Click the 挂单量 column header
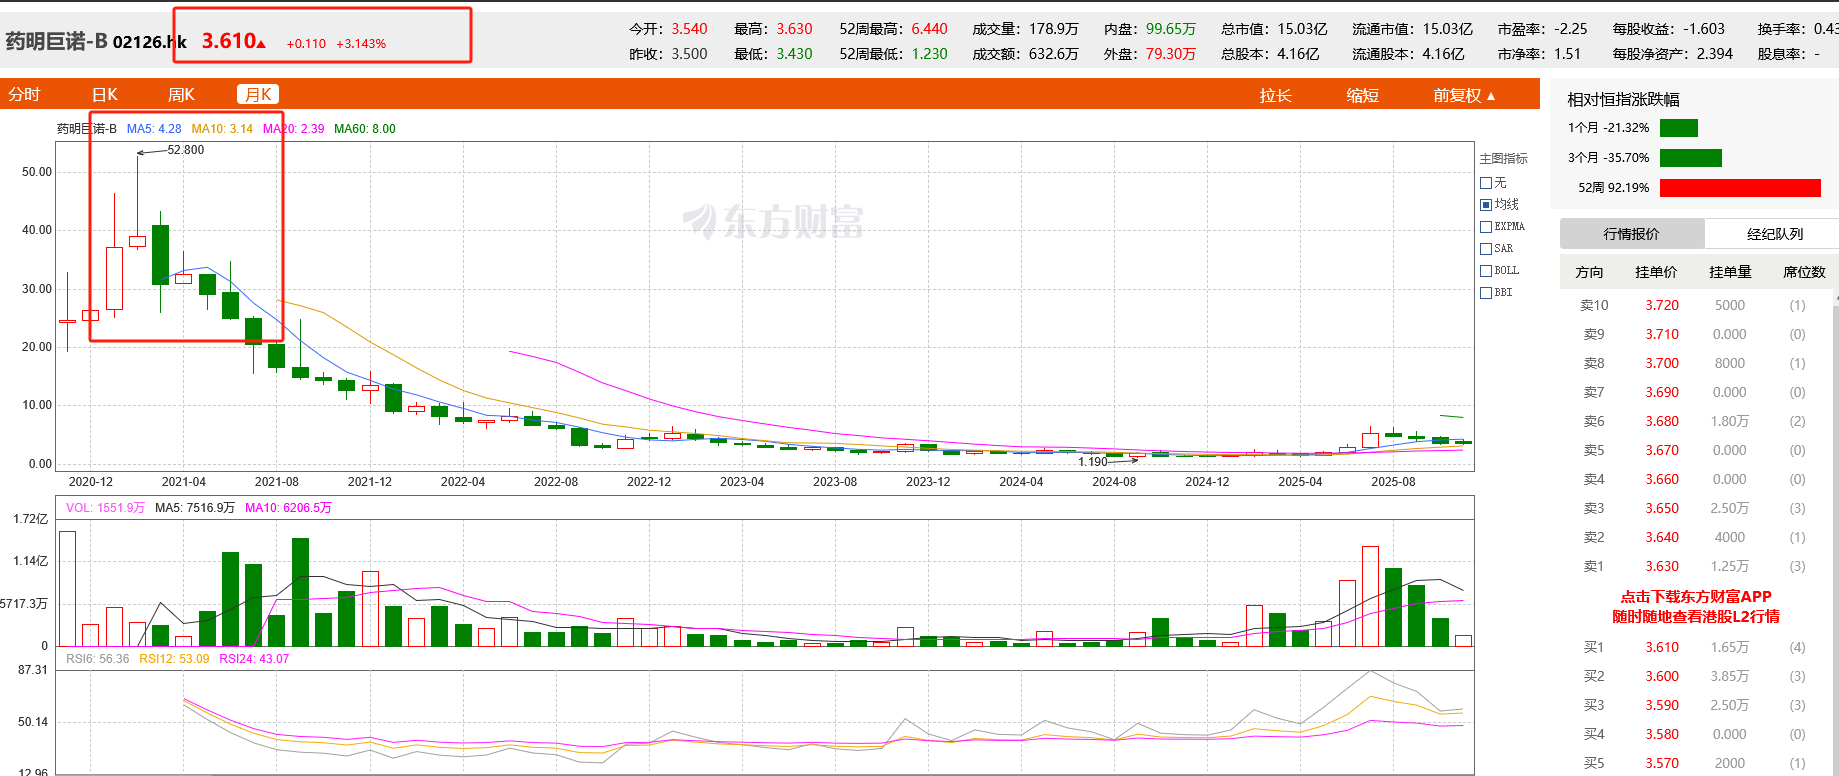The width and height of the screenshot is (1839, 776). tap(1730, 273)
